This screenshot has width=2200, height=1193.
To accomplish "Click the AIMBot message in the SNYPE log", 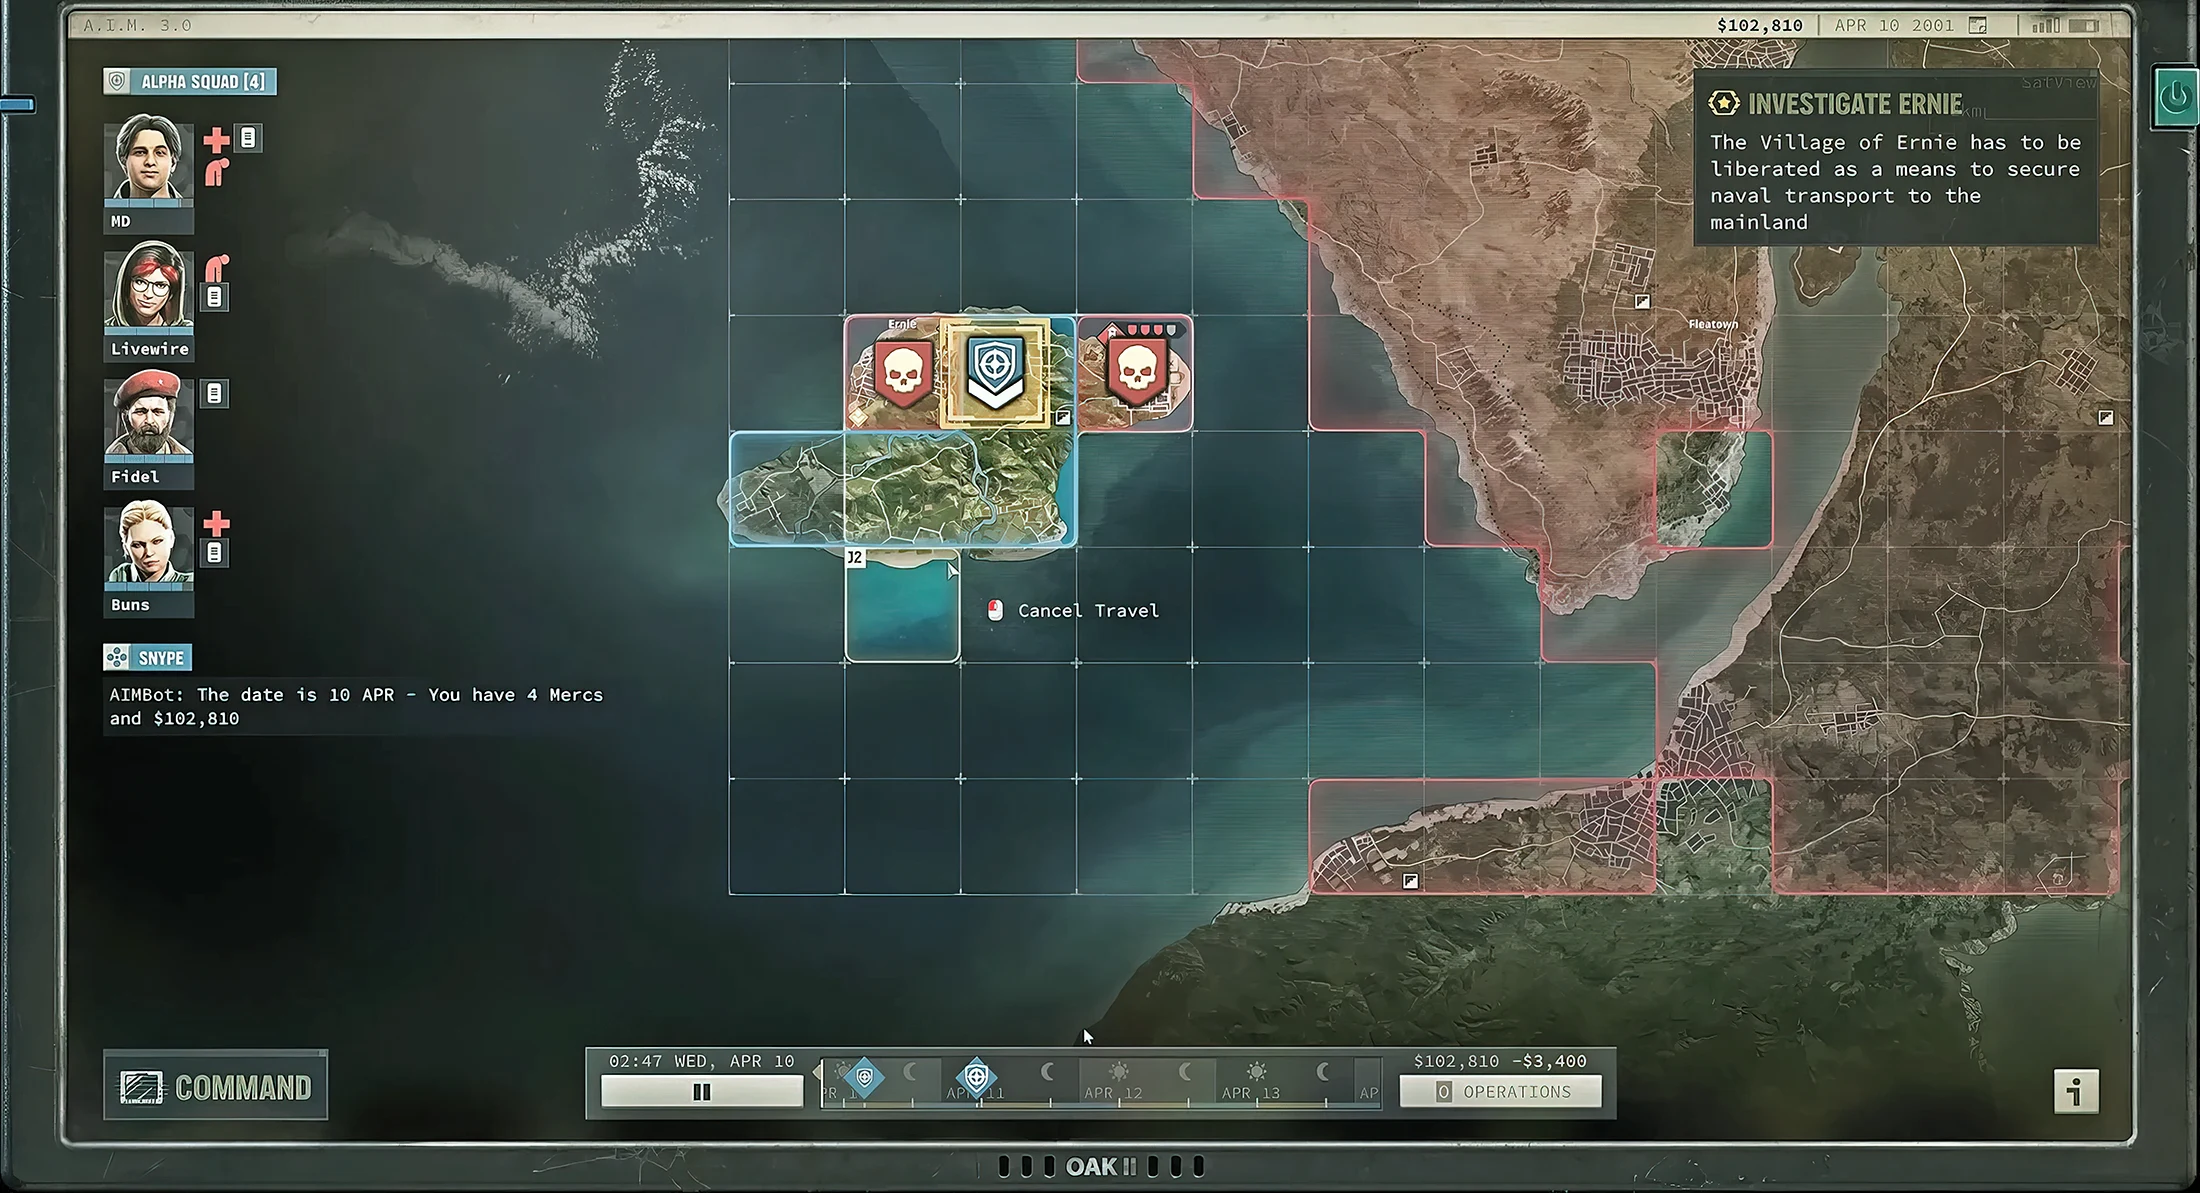I will [356, 706].
